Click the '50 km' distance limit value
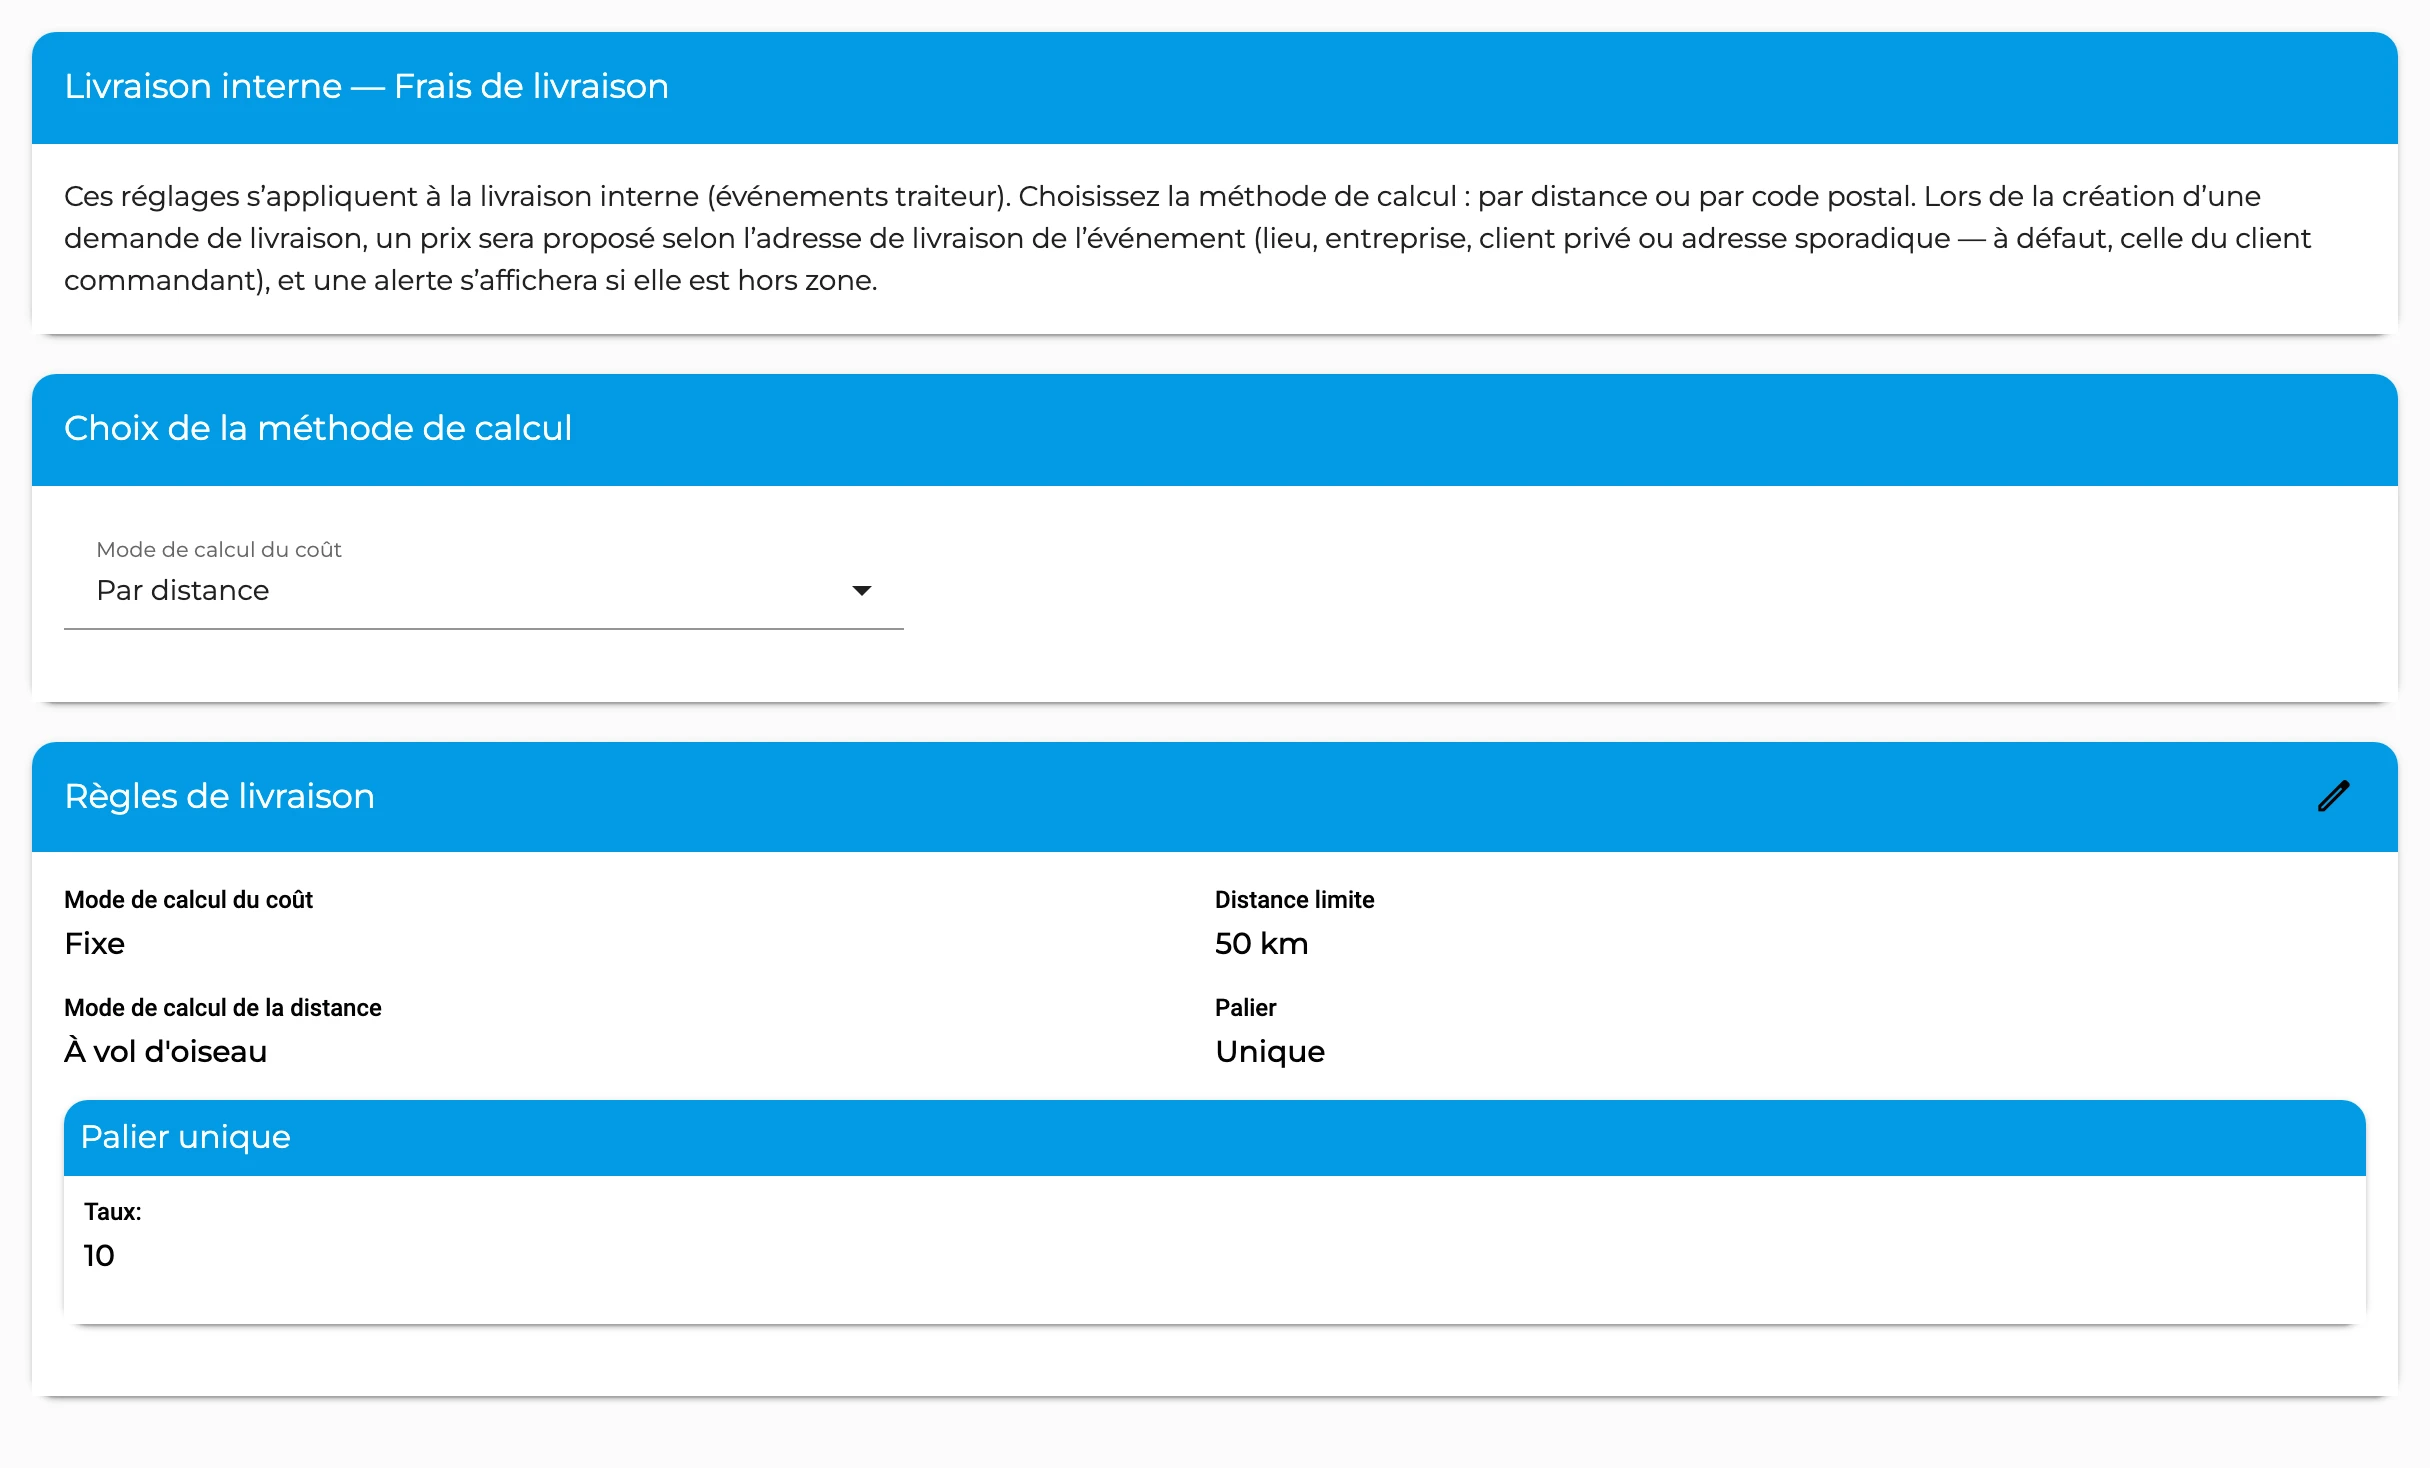The image size is (2430, 1468). click(1261, 943)
